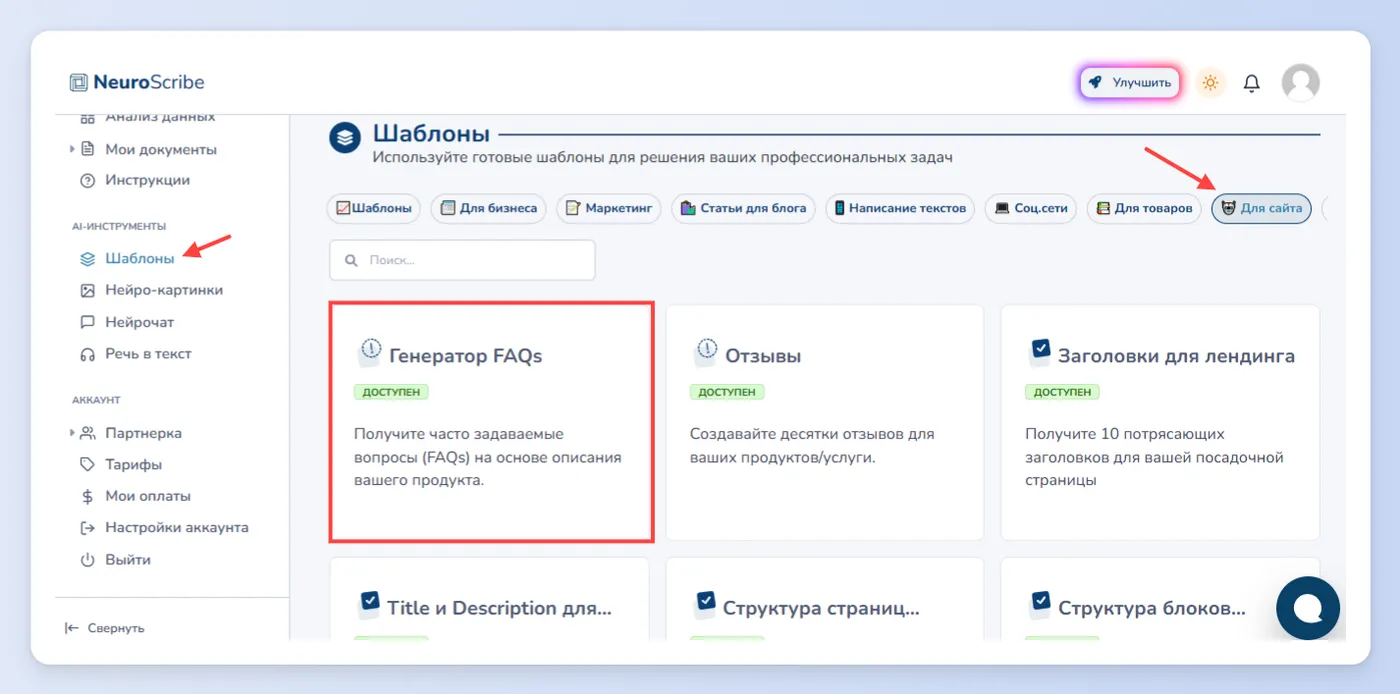1400x694 pixels.
Task: Click the Заголовки для лендинга checkmark icon
Action: click(1040, 352)
